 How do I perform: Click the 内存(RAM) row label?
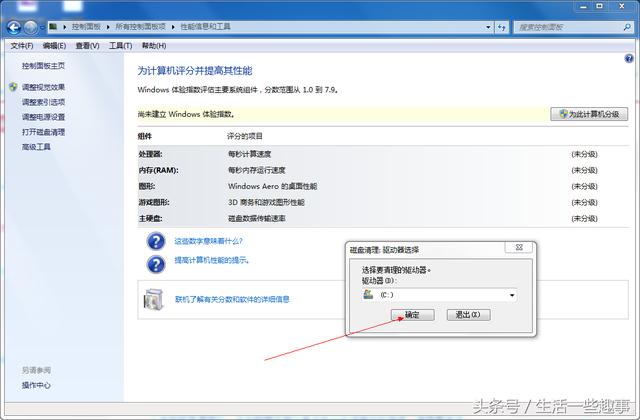(158, 170)
